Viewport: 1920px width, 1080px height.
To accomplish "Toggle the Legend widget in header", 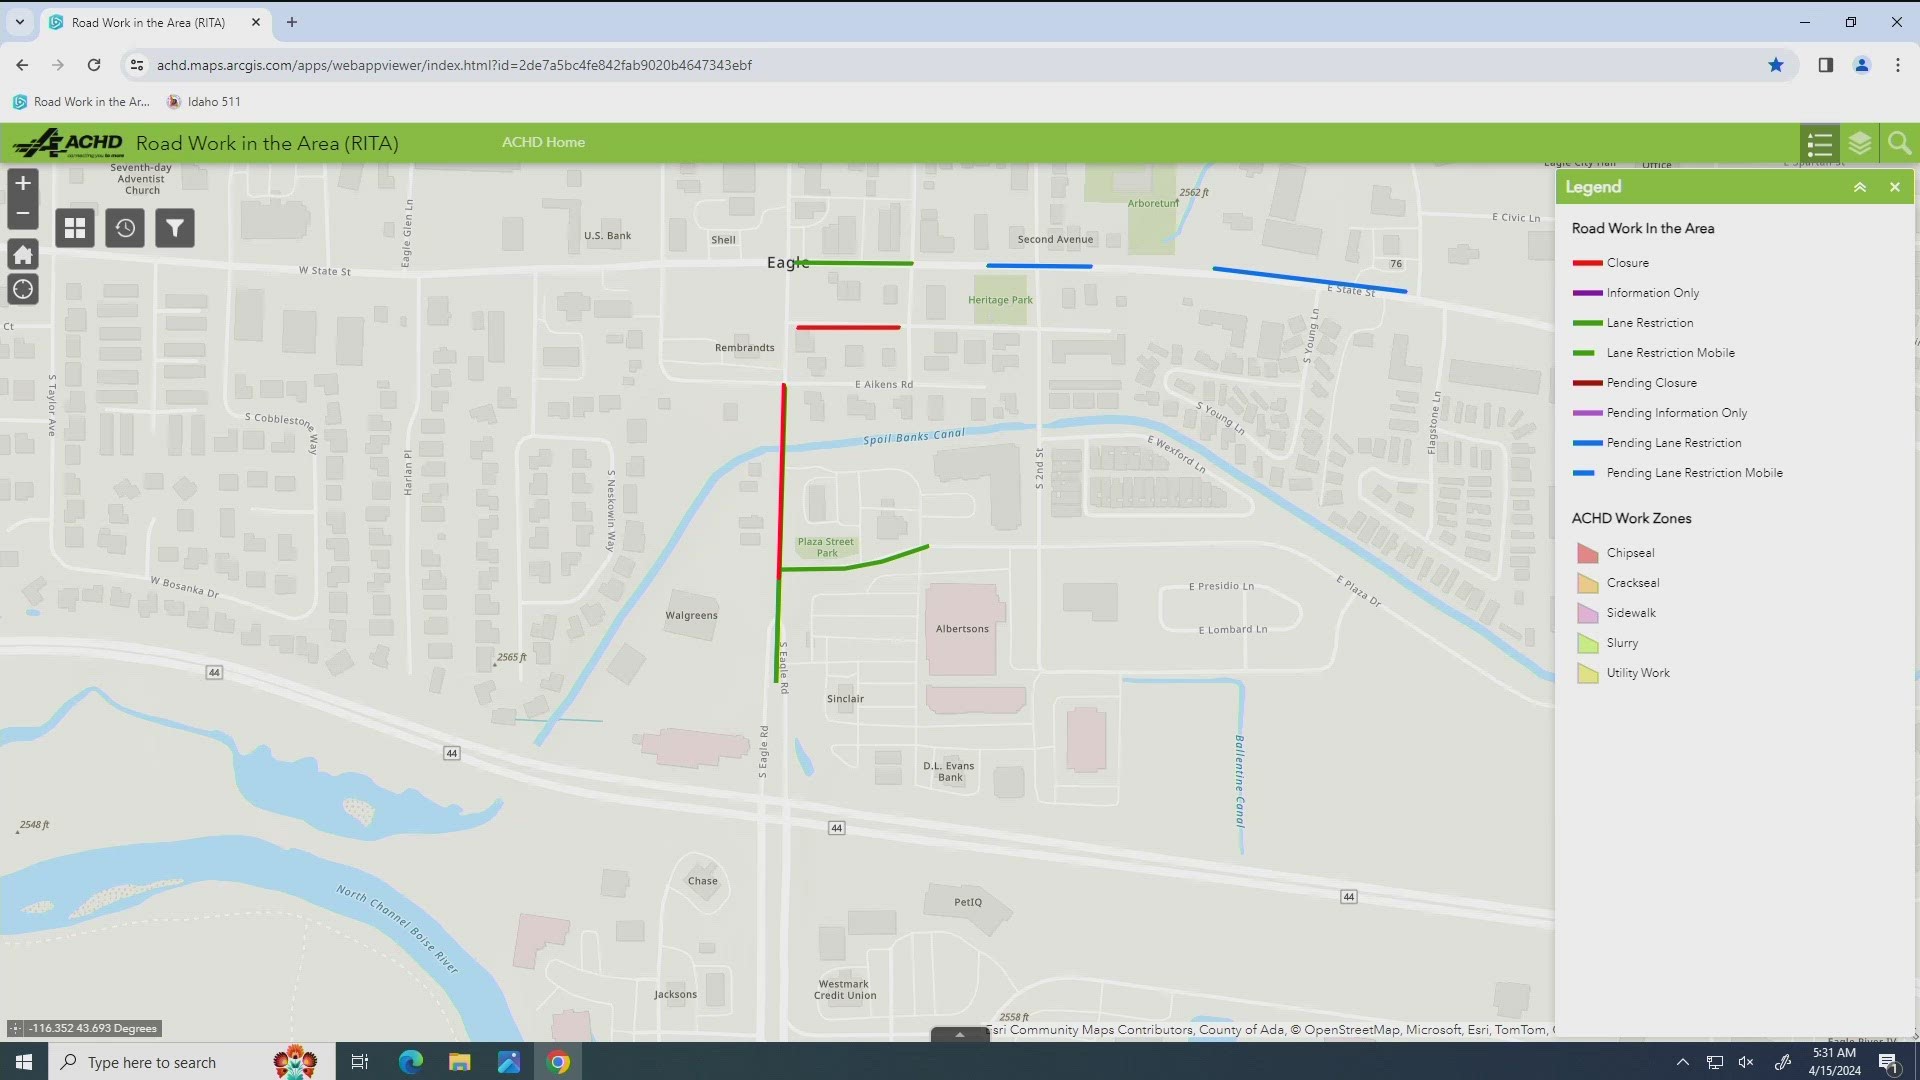I will pyautogui.click(x=1820, y=143).
